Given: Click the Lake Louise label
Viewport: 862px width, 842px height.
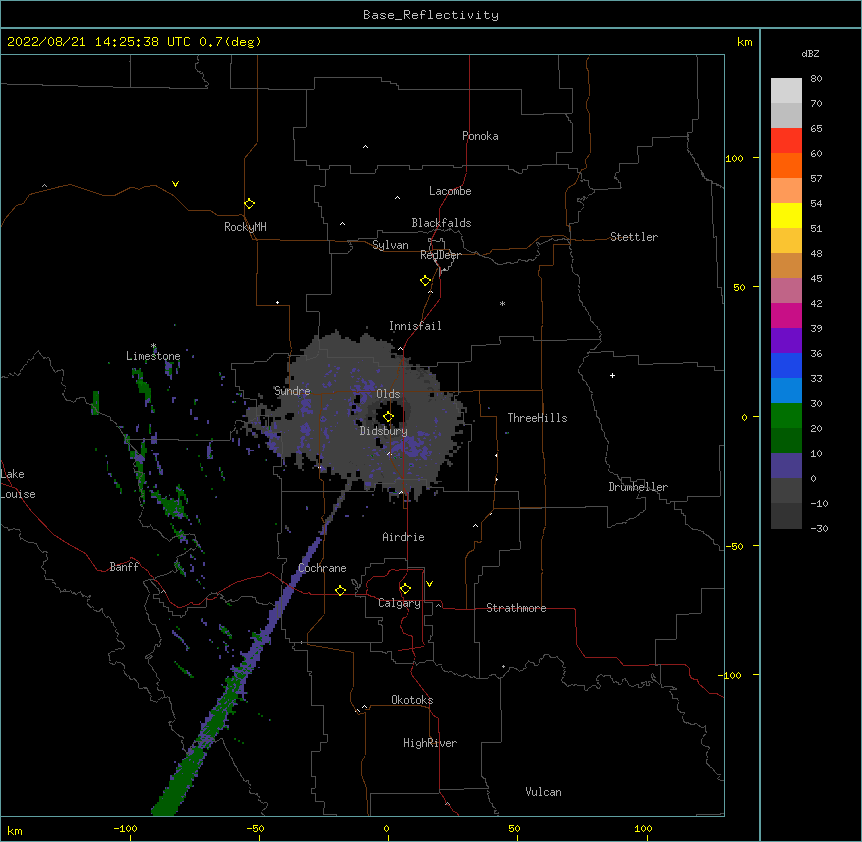Looking at the screenshot, I should point(18,484).
